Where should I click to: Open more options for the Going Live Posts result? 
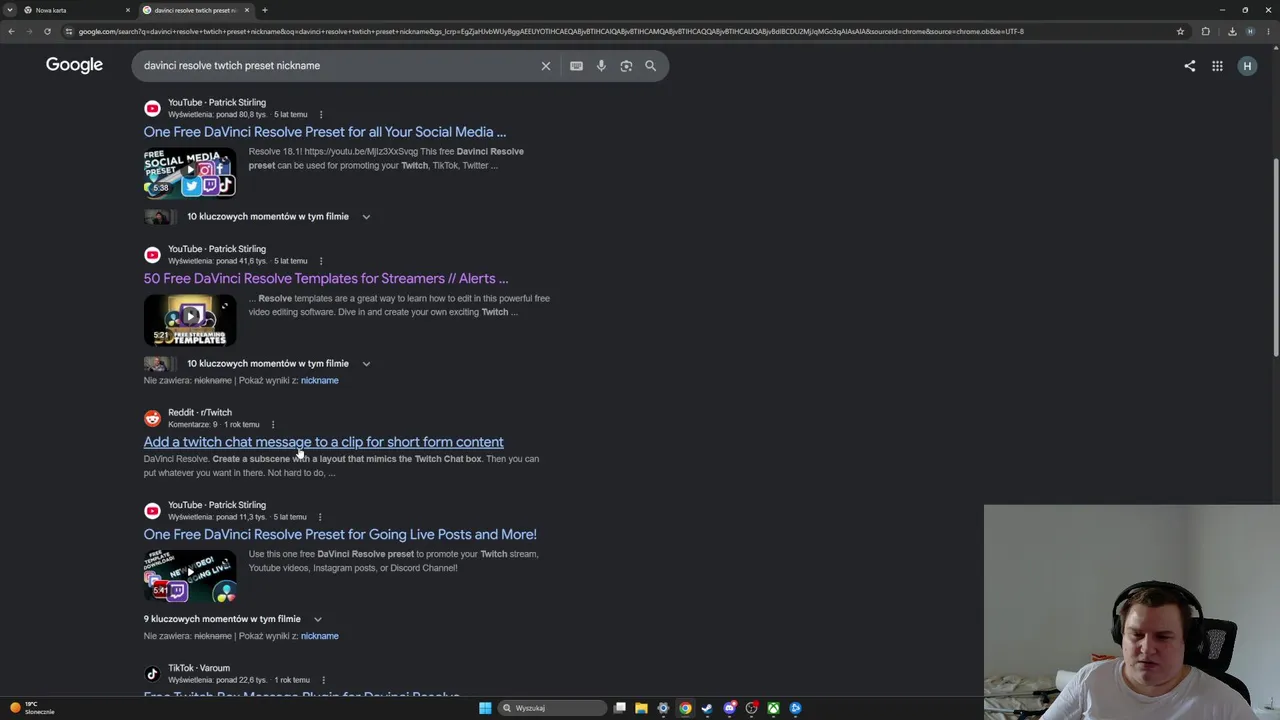(x=320, y=517)
